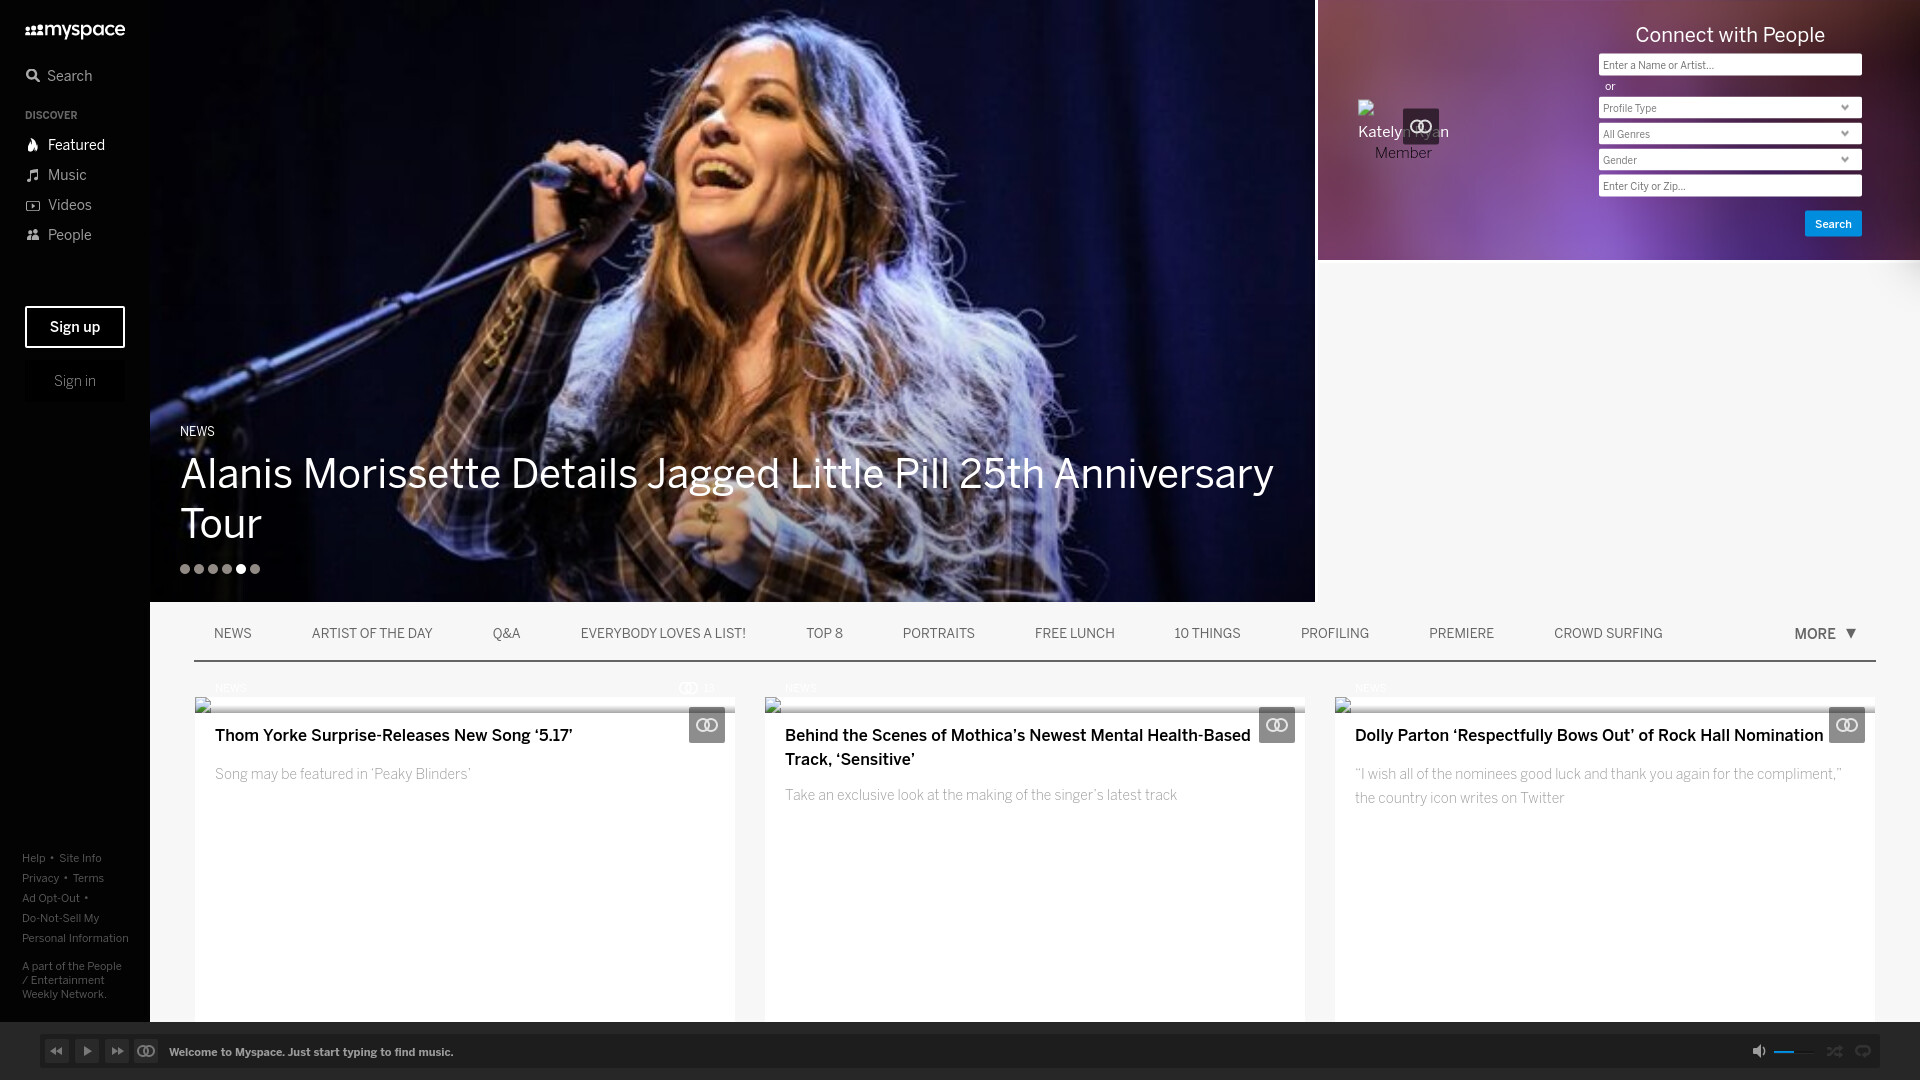Select the sixth carousel dot
This screenshot has width=1920, height=1080.
(x=255, y=569)
